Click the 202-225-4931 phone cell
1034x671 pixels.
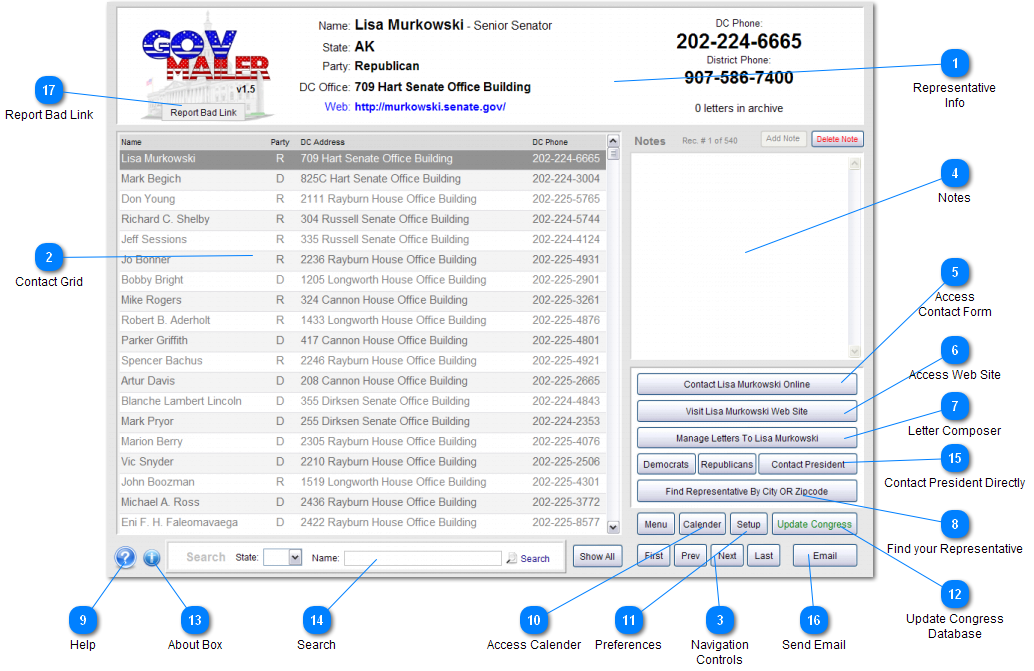coord(566,260)
